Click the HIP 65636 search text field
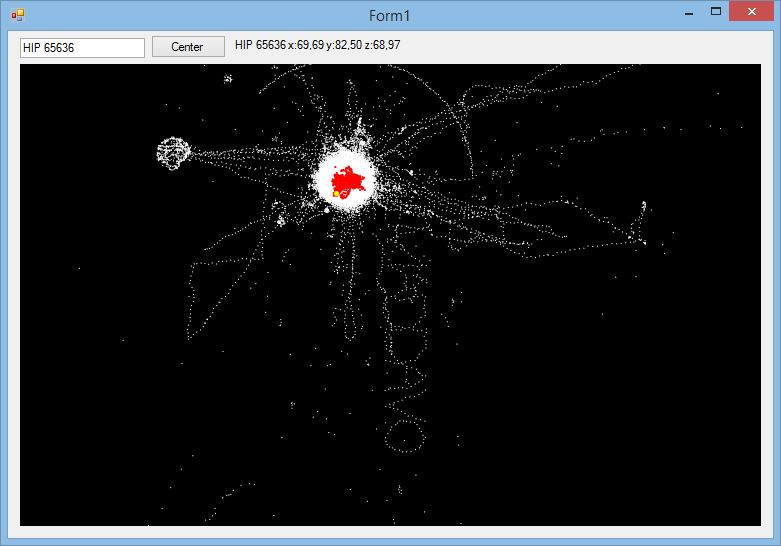781x546 pixels. coord(82,48)
